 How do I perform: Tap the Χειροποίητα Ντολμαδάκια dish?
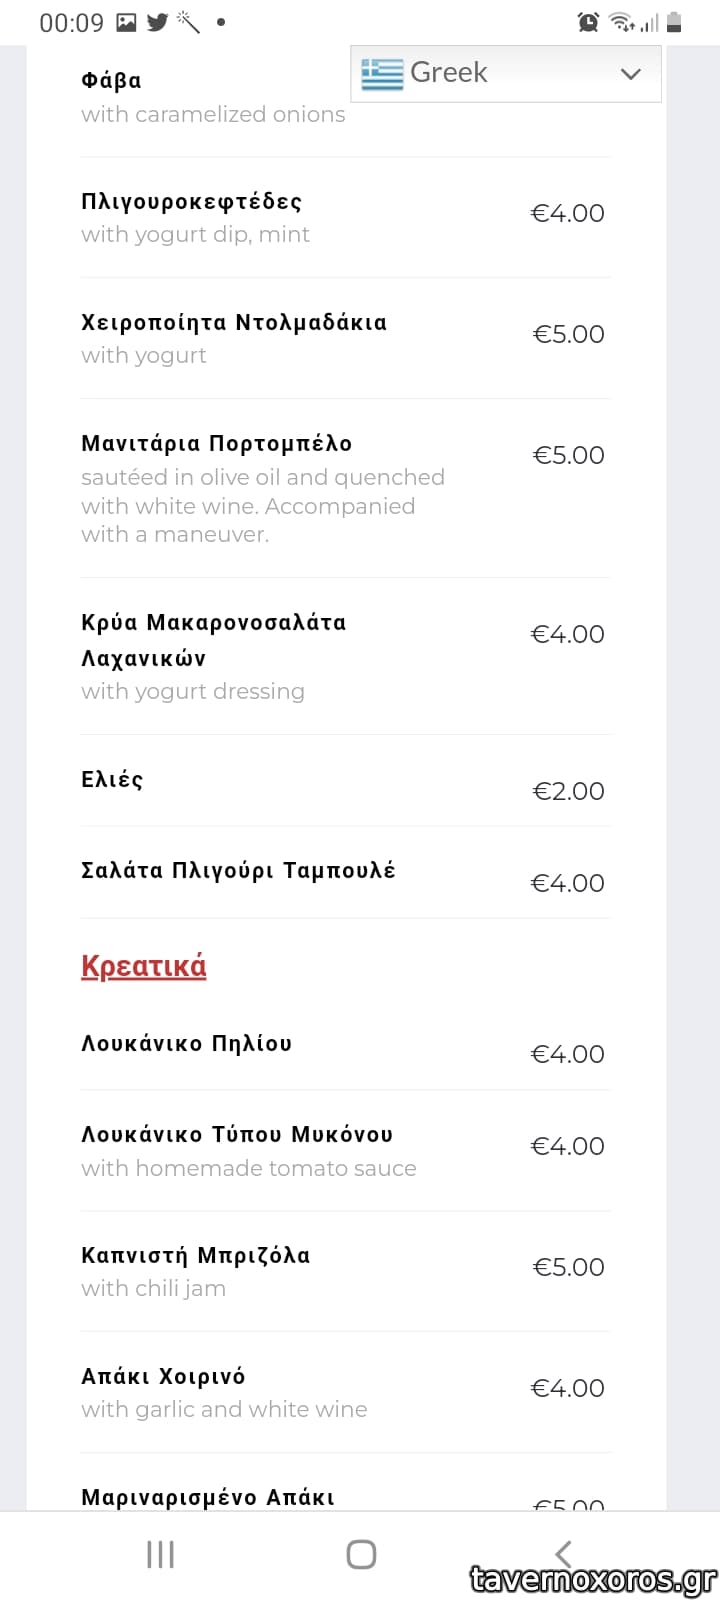[234, 323]
